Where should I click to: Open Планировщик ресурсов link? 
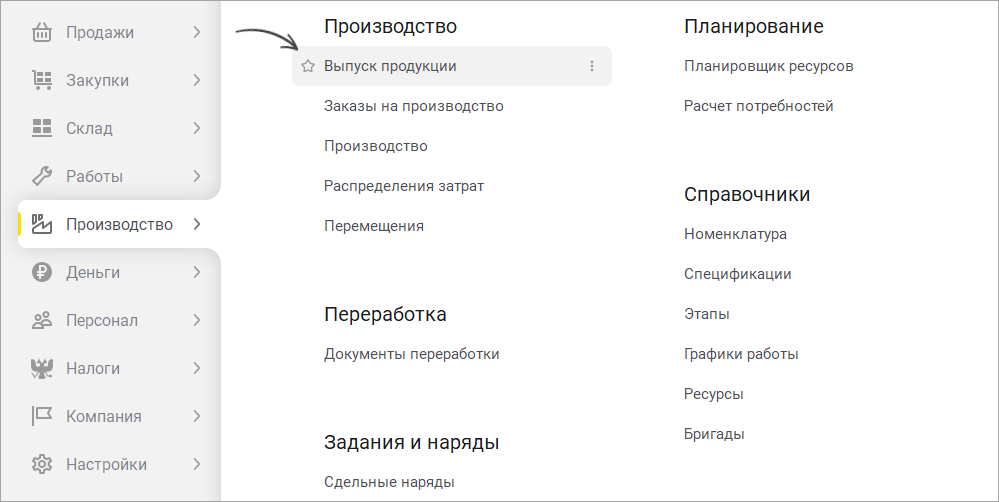[x=768, y=66]
